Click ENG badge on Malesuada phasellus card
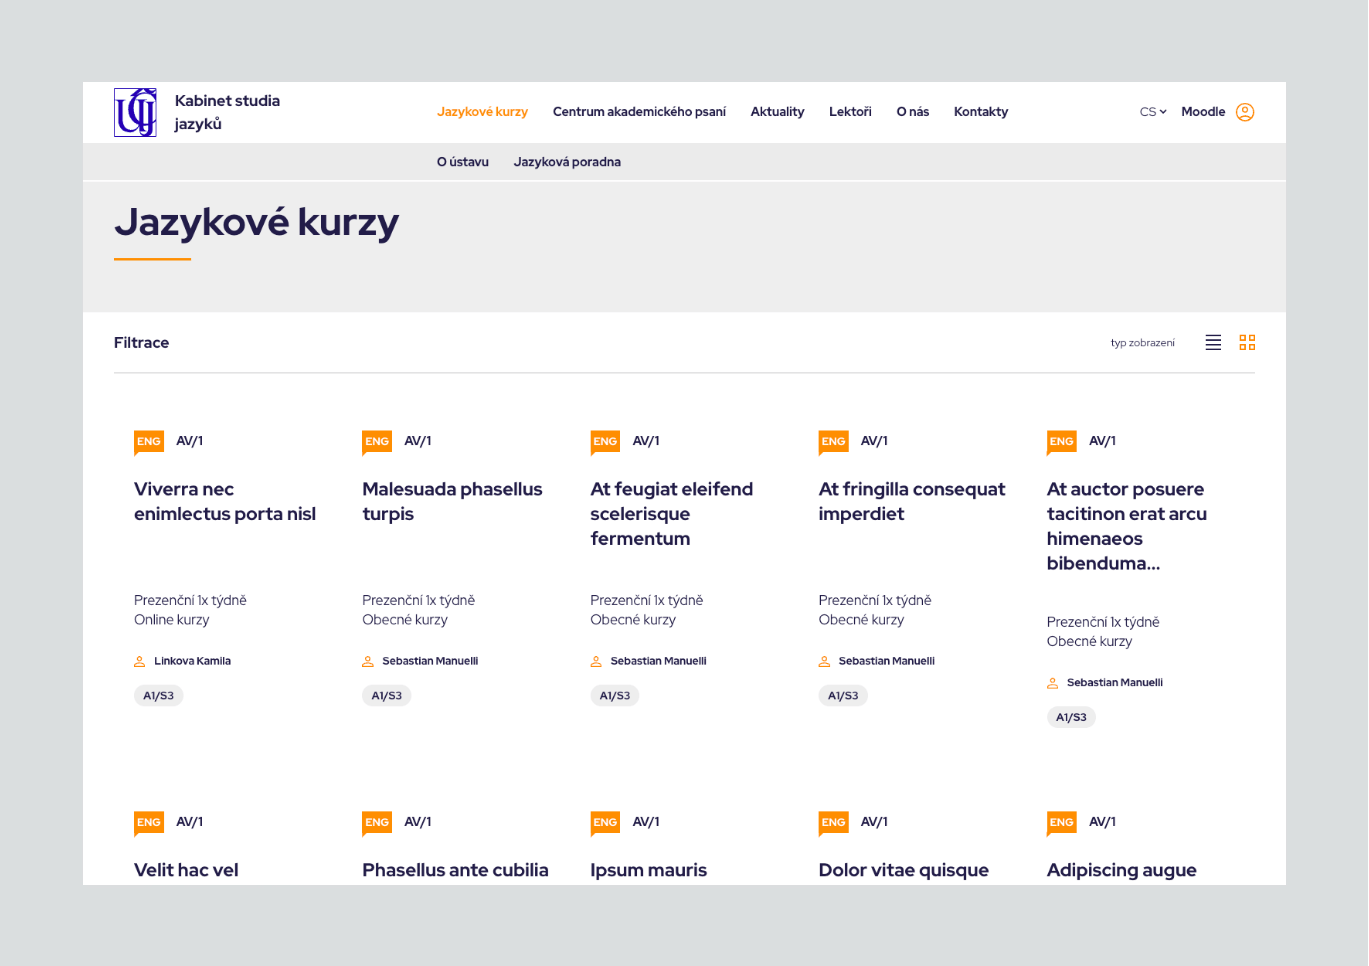 click(377, 442)
